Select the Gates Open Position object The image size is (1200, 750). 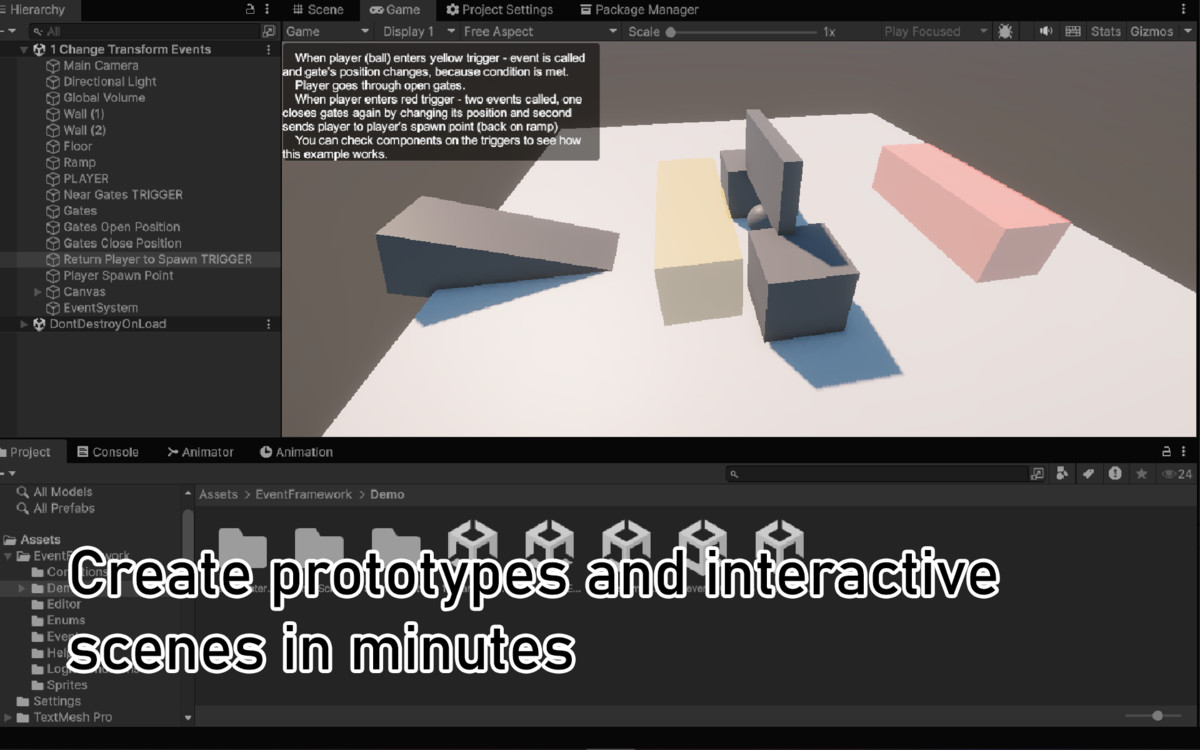tap(122, 227)
